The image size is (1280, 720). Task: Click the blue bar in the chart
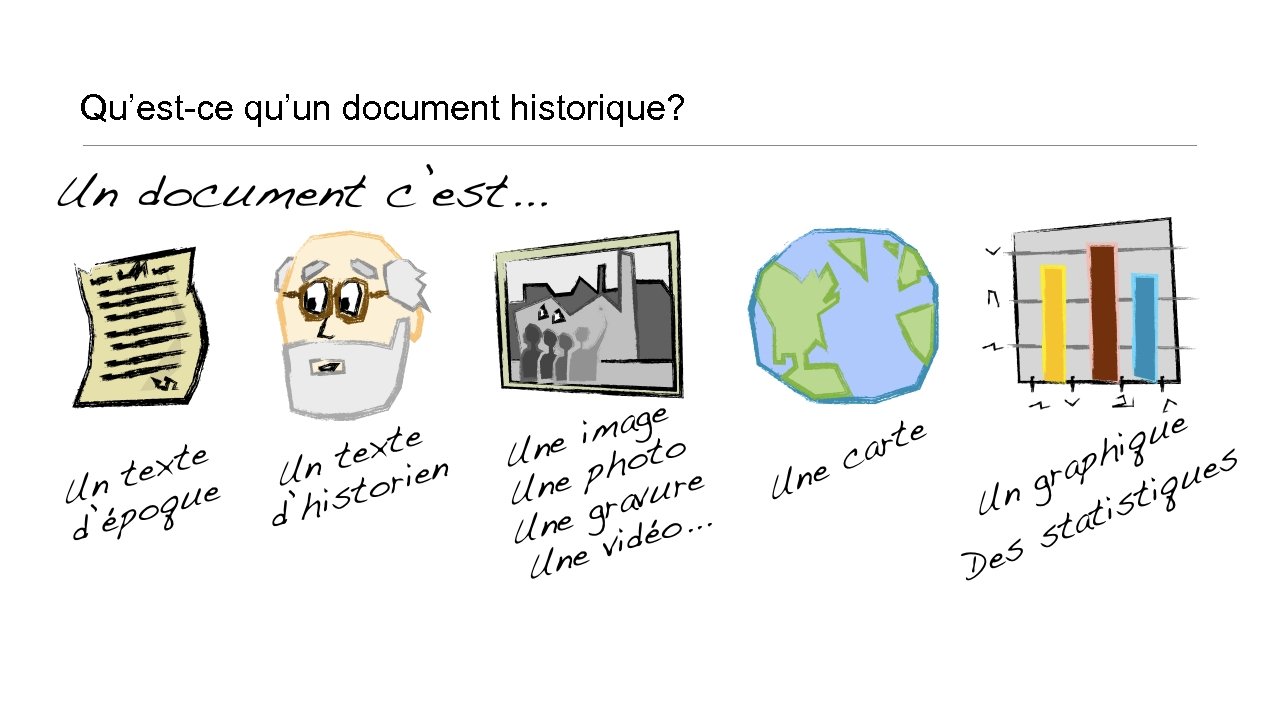(1145, 327)
